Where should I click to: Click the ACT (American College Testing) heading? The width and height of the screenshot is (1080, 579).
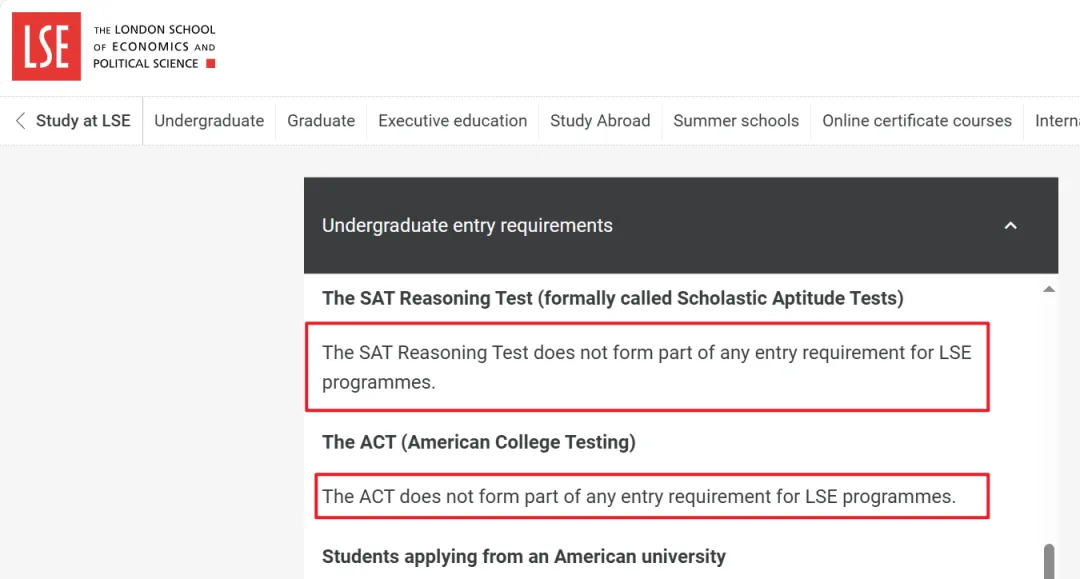tap(478, 441)
